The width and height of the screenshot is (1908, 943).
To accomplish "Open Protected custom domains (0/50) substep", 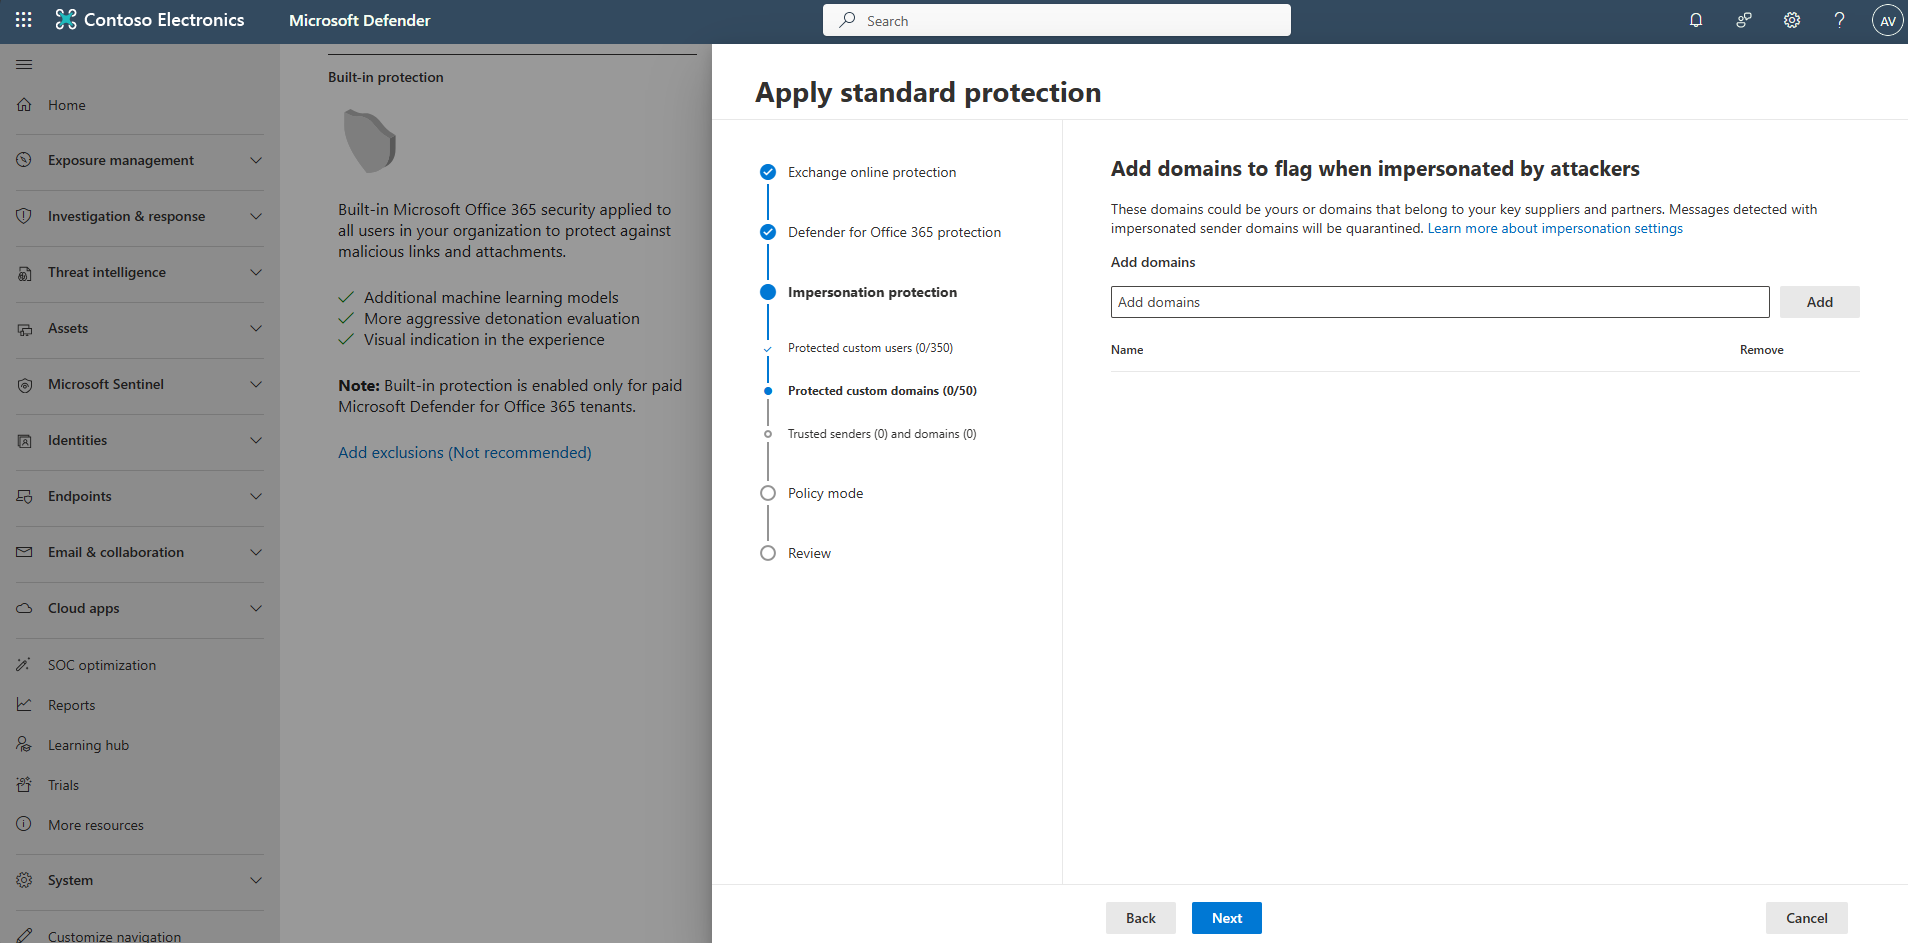I will click(882, 391).
